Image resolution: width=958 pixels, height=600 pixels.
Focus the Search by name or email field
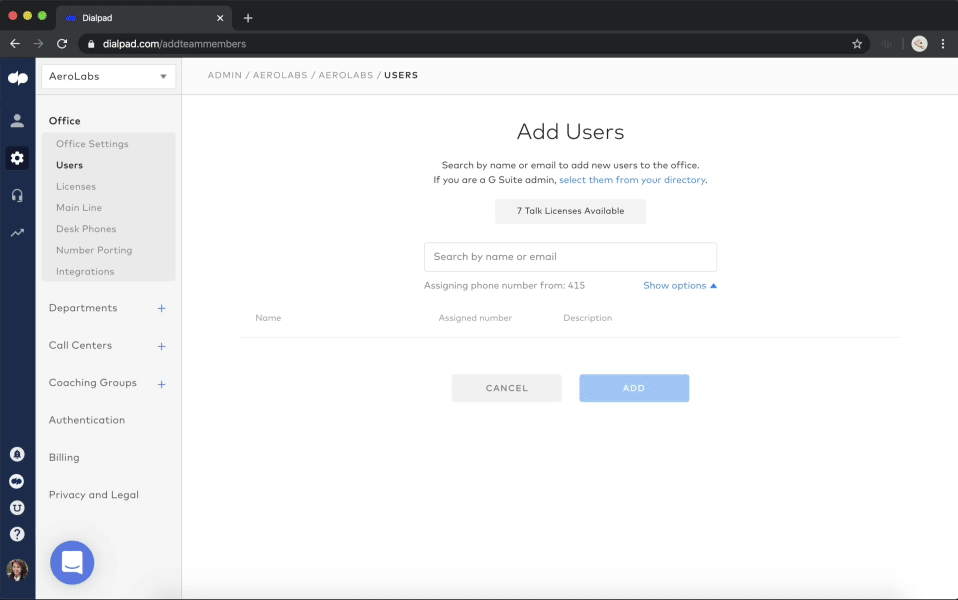571,257
